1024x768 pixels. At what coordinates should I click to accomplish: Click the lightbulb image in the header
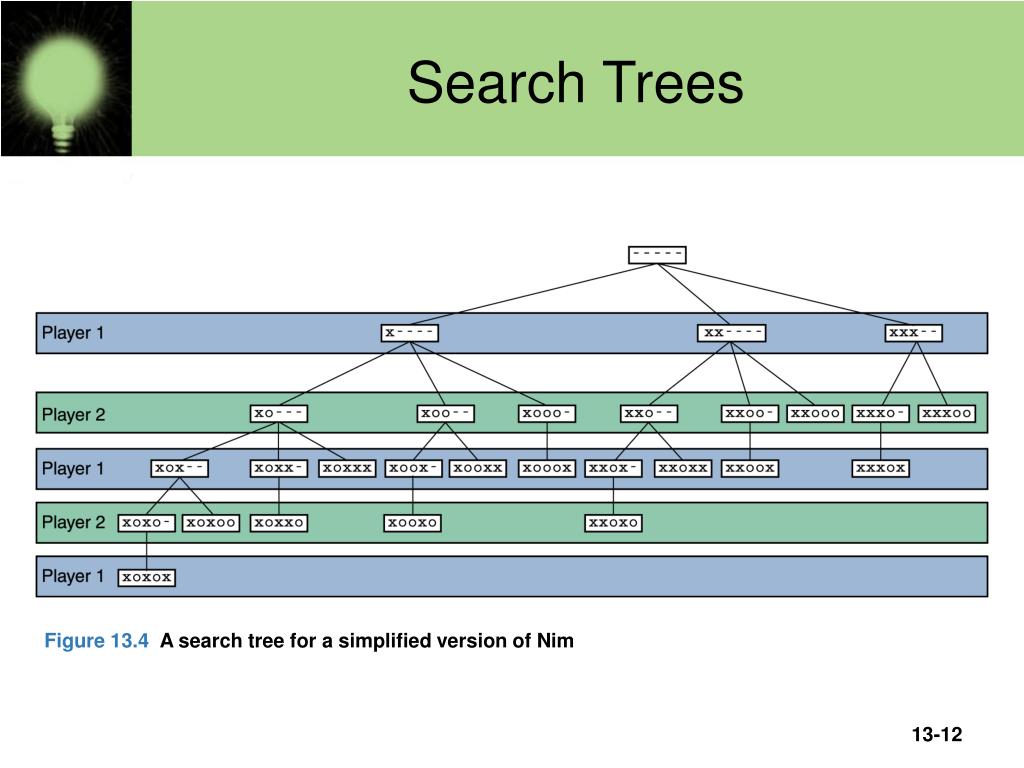click(66, 78)
